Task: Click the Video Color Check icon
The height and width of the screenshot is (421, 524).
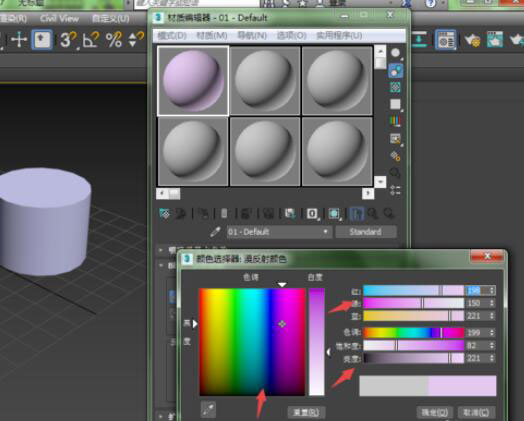Action: [396, 122]
